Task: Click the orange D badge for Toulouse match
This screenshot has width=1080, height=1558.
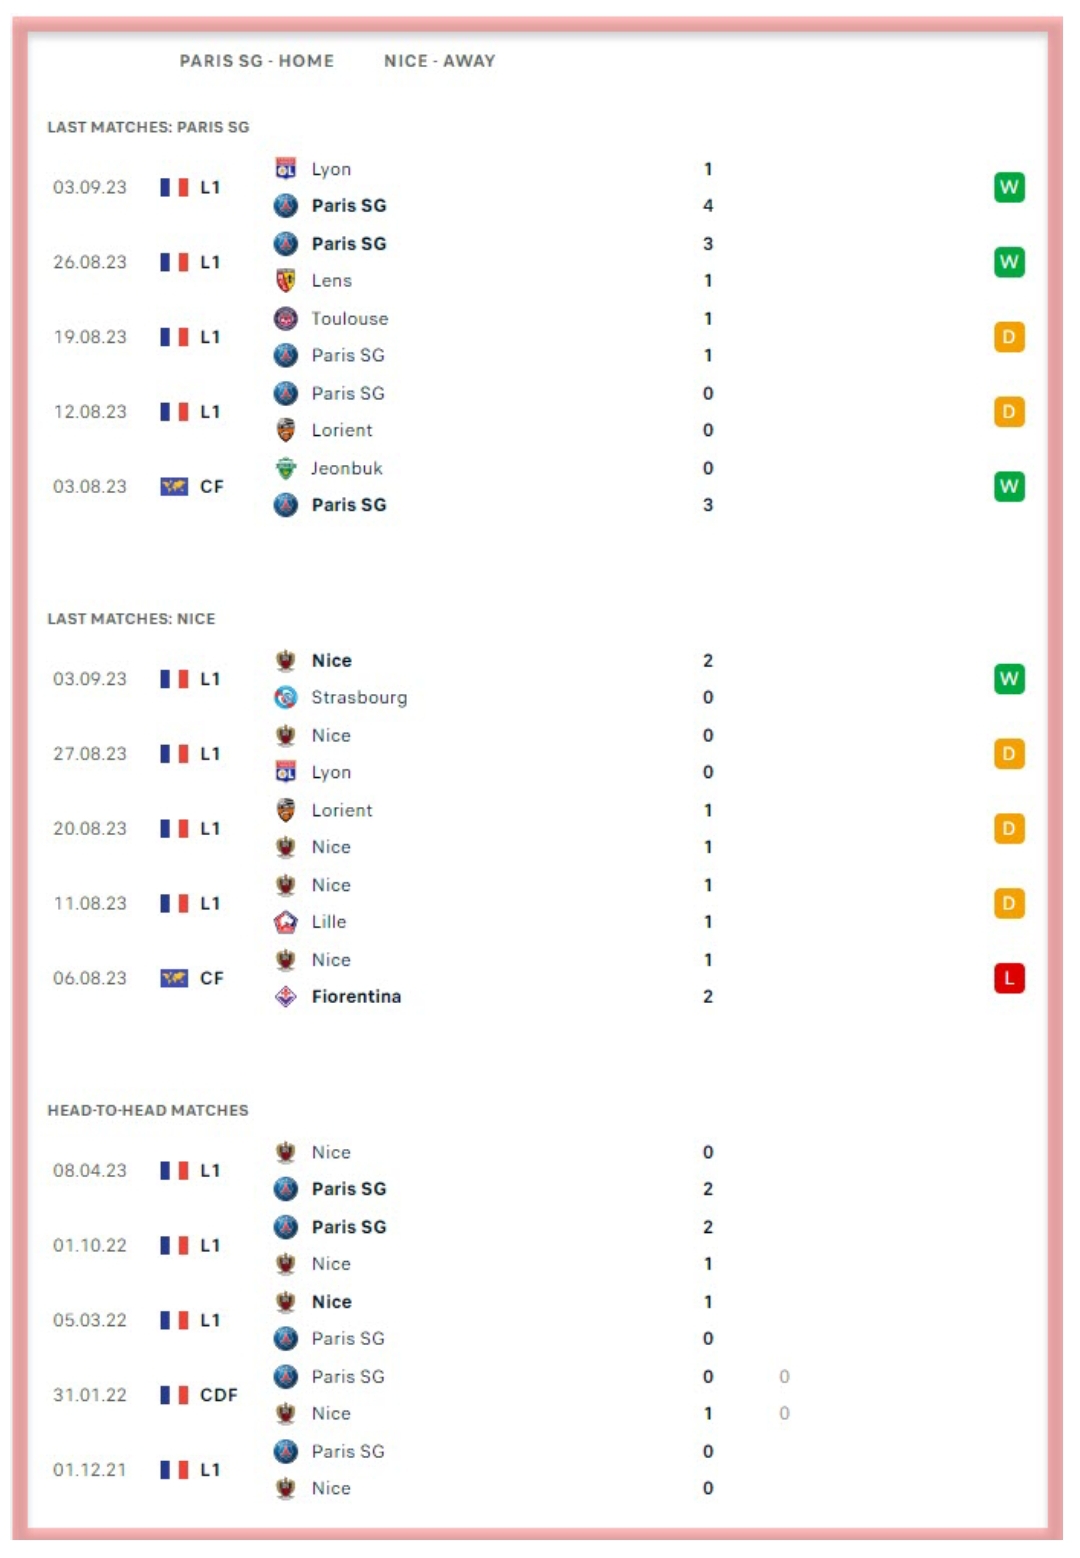Action: (1009, 337)
